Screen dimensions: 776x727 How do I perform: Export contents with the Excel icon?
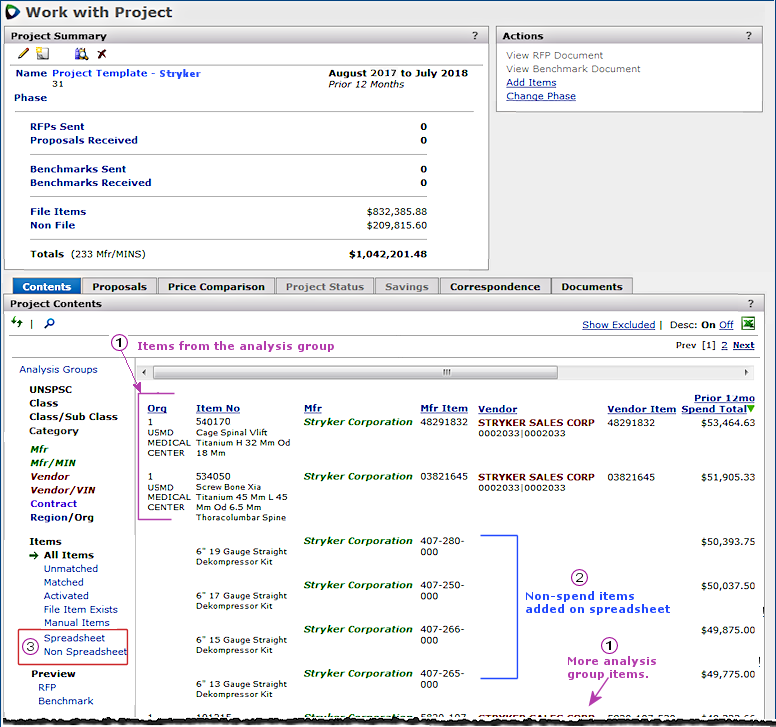(x=748, y=324)
